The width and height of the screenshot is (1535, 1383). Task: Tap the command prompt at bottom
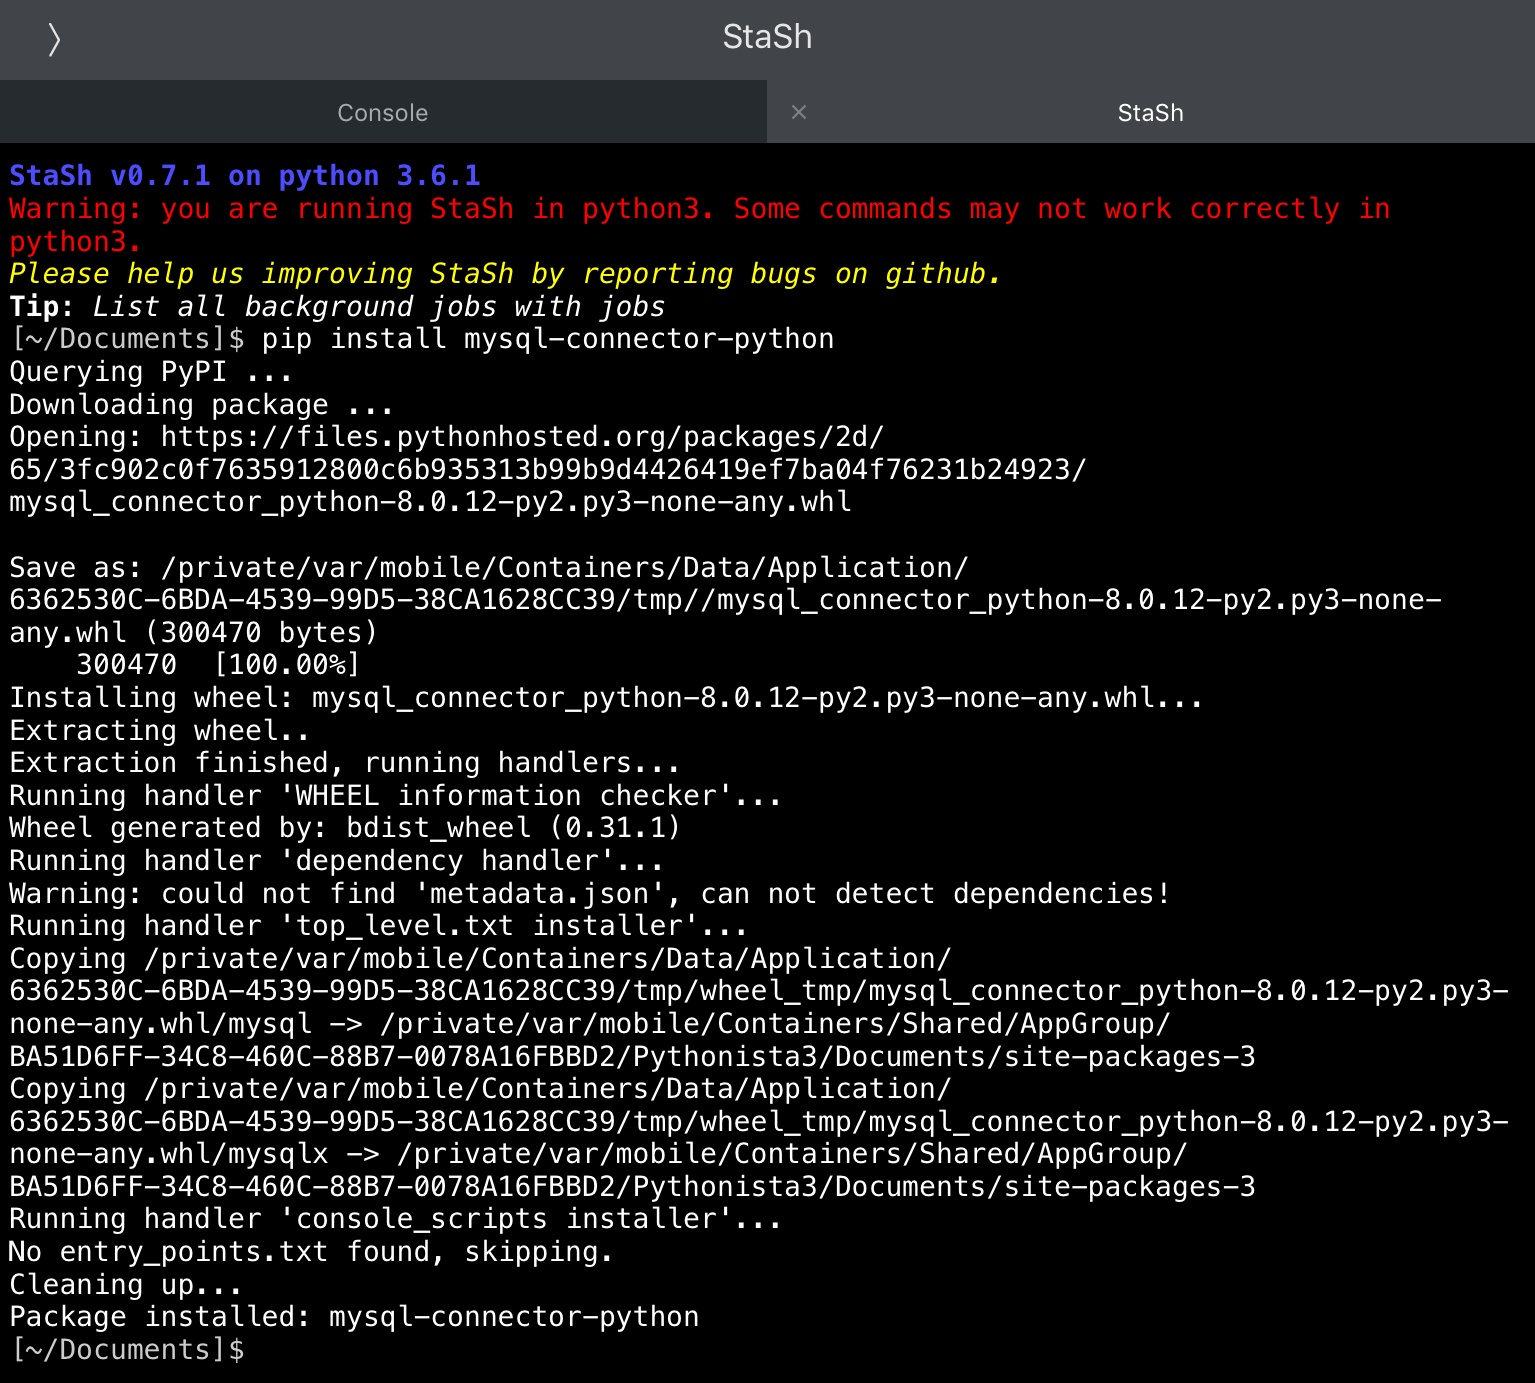[x=127, y=1349]
